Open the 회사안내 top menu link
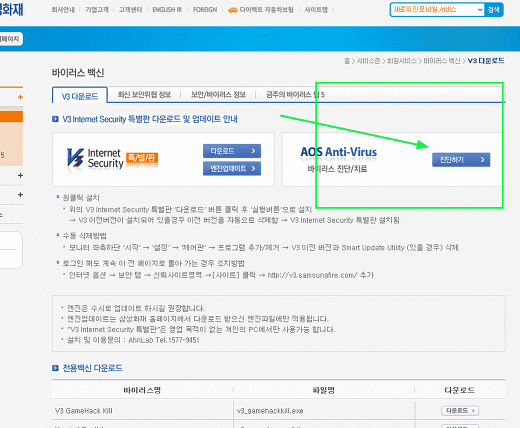 tap(63, 10)
